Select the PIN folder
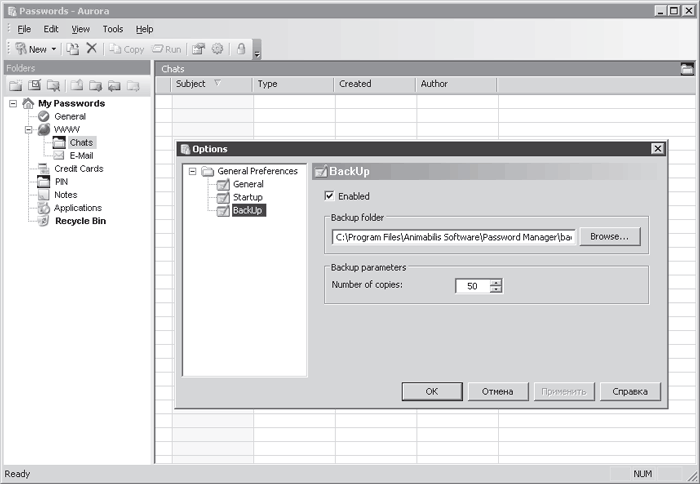 point(61,182)
